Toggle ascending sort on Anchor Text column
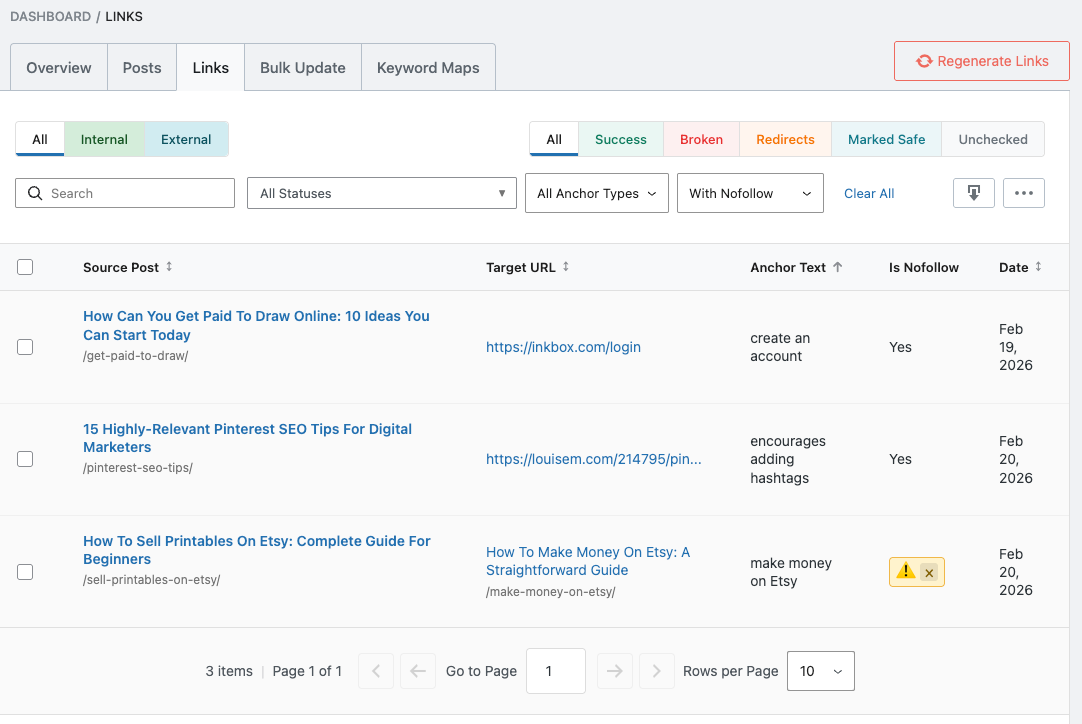 click(x=838, y=267)
